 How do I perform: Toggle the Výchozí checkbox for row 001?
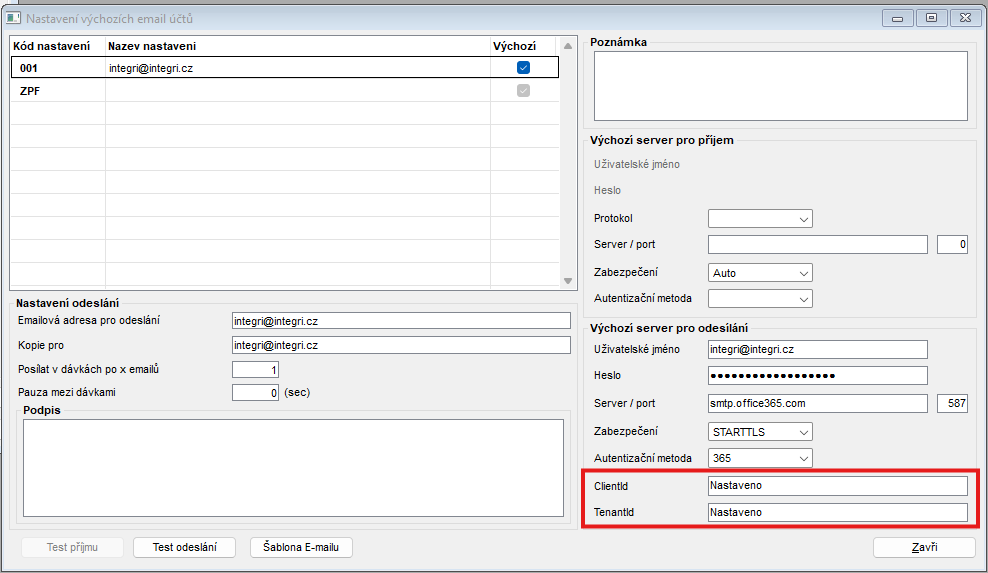coord(523,67)
